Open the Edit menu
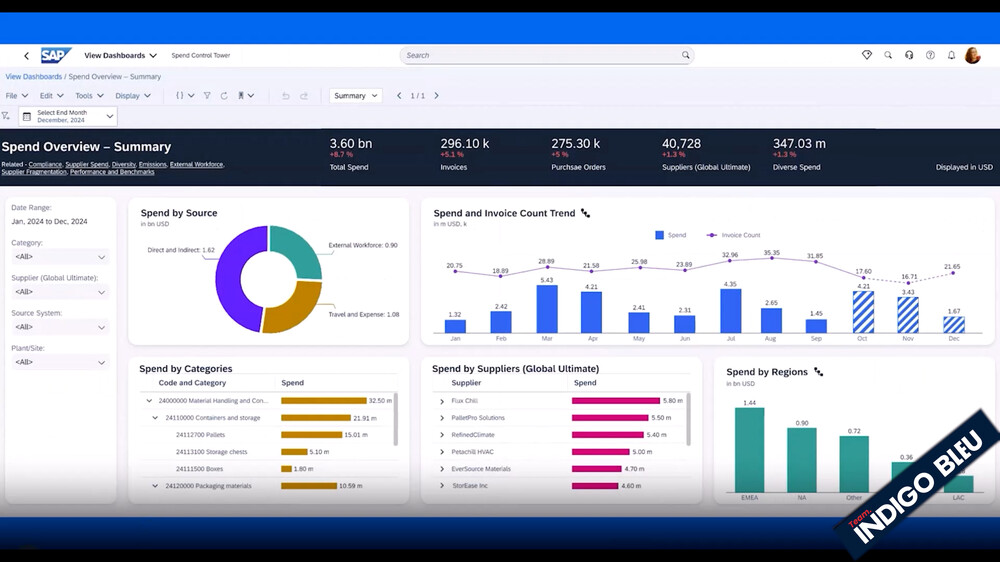Screen dimensions: 1000x562 [x=52, y=96]
